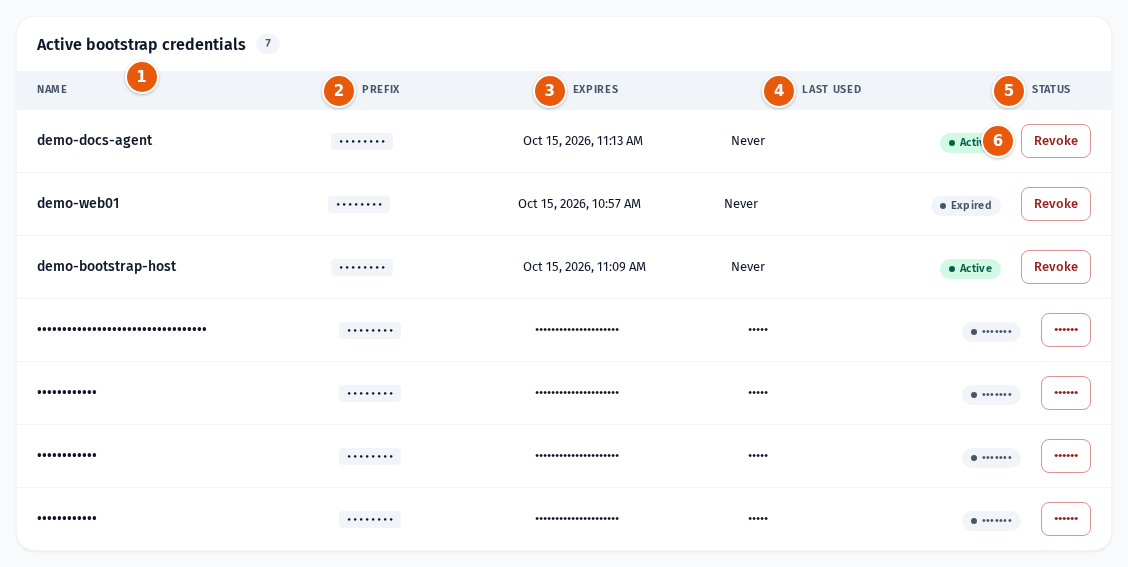
Task: Revoke the demo-web01 credential
Action: point(1055,204)
